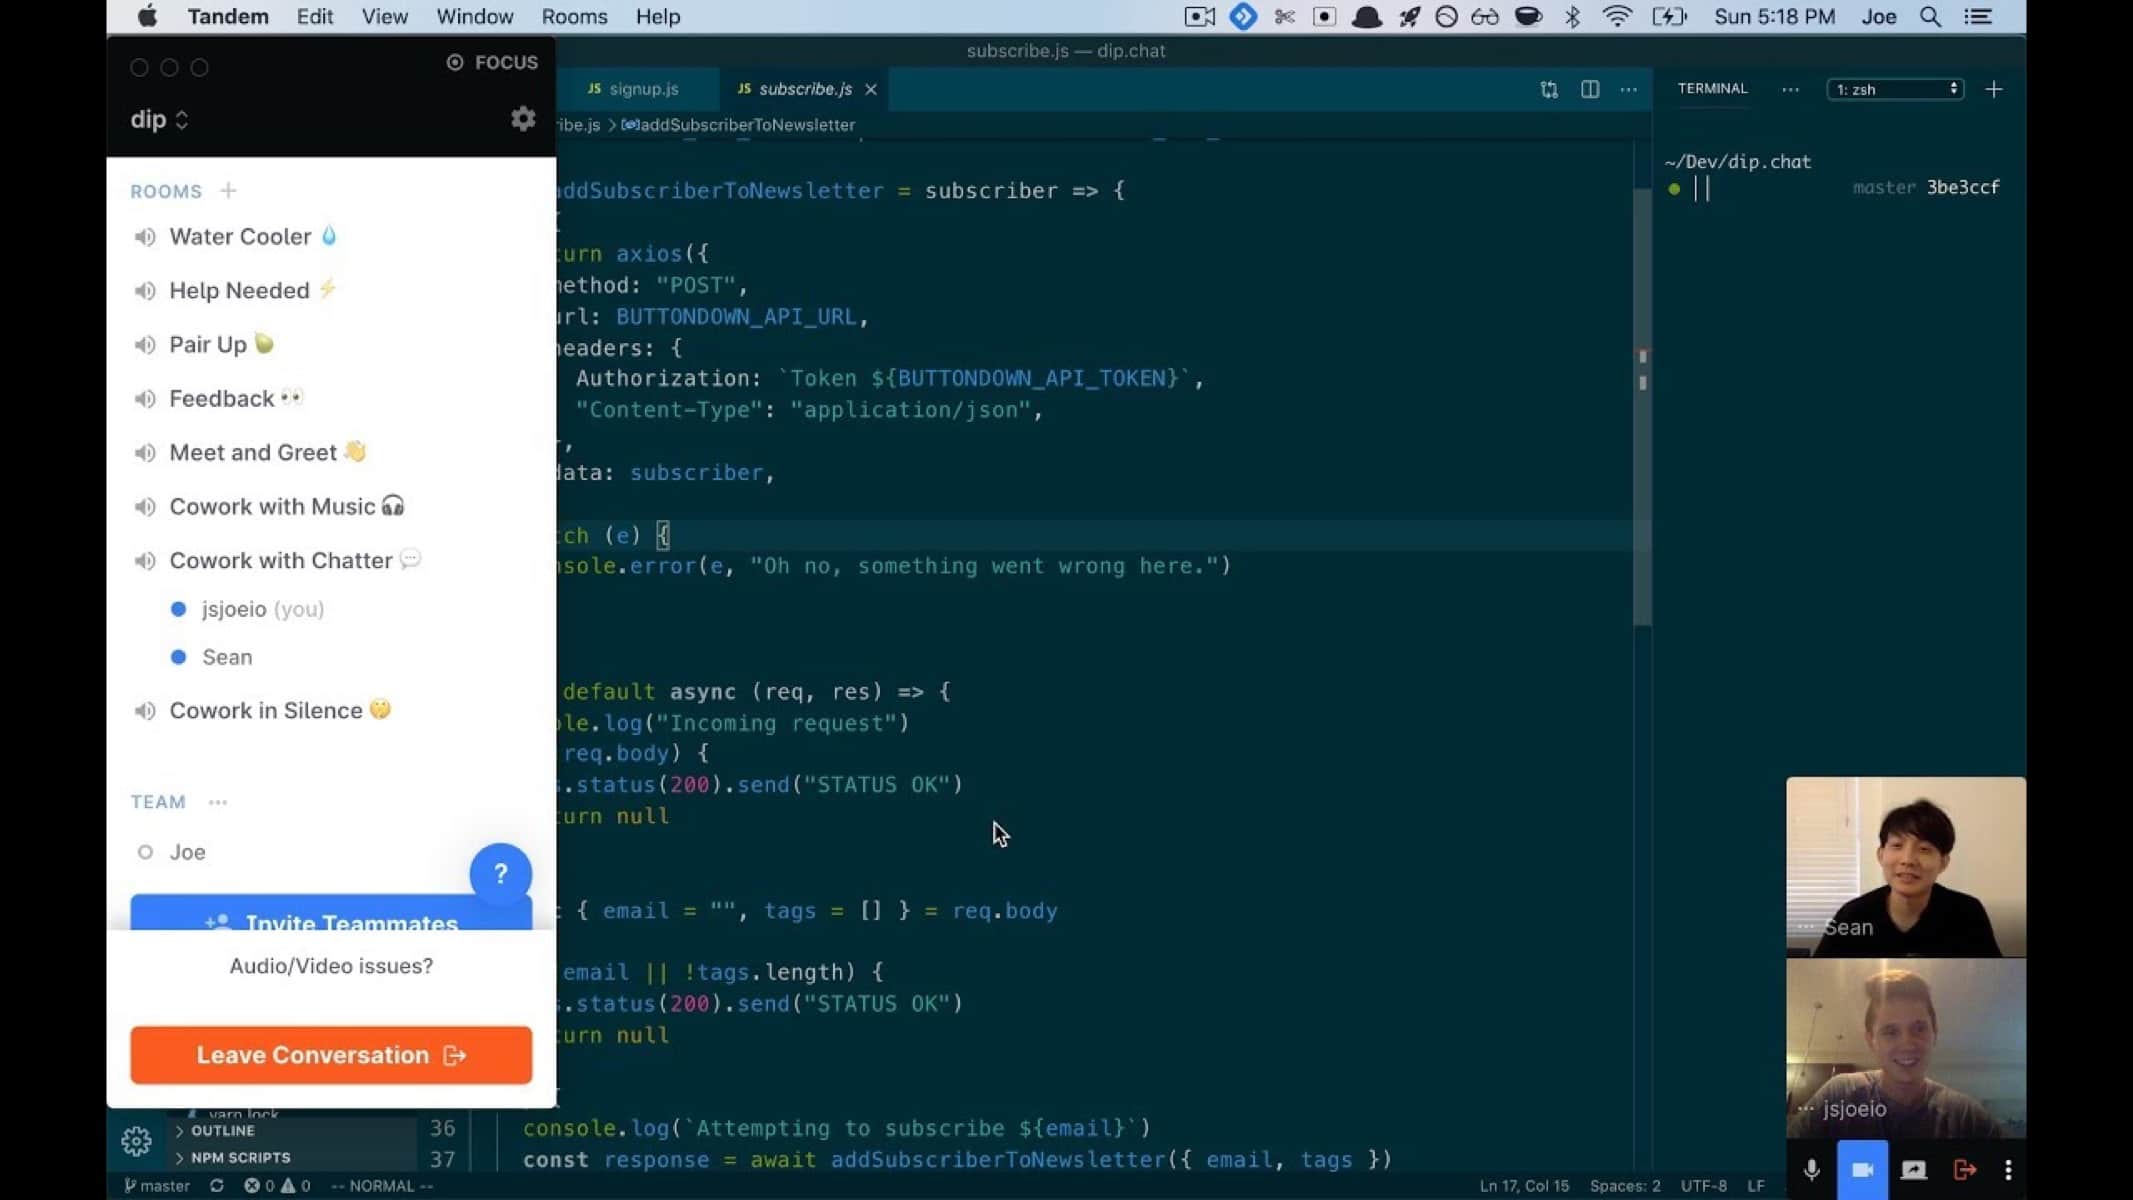Click Audio/Video issues link
The height and width of the screenshot is (1200, 2133).
click(331, 966)
